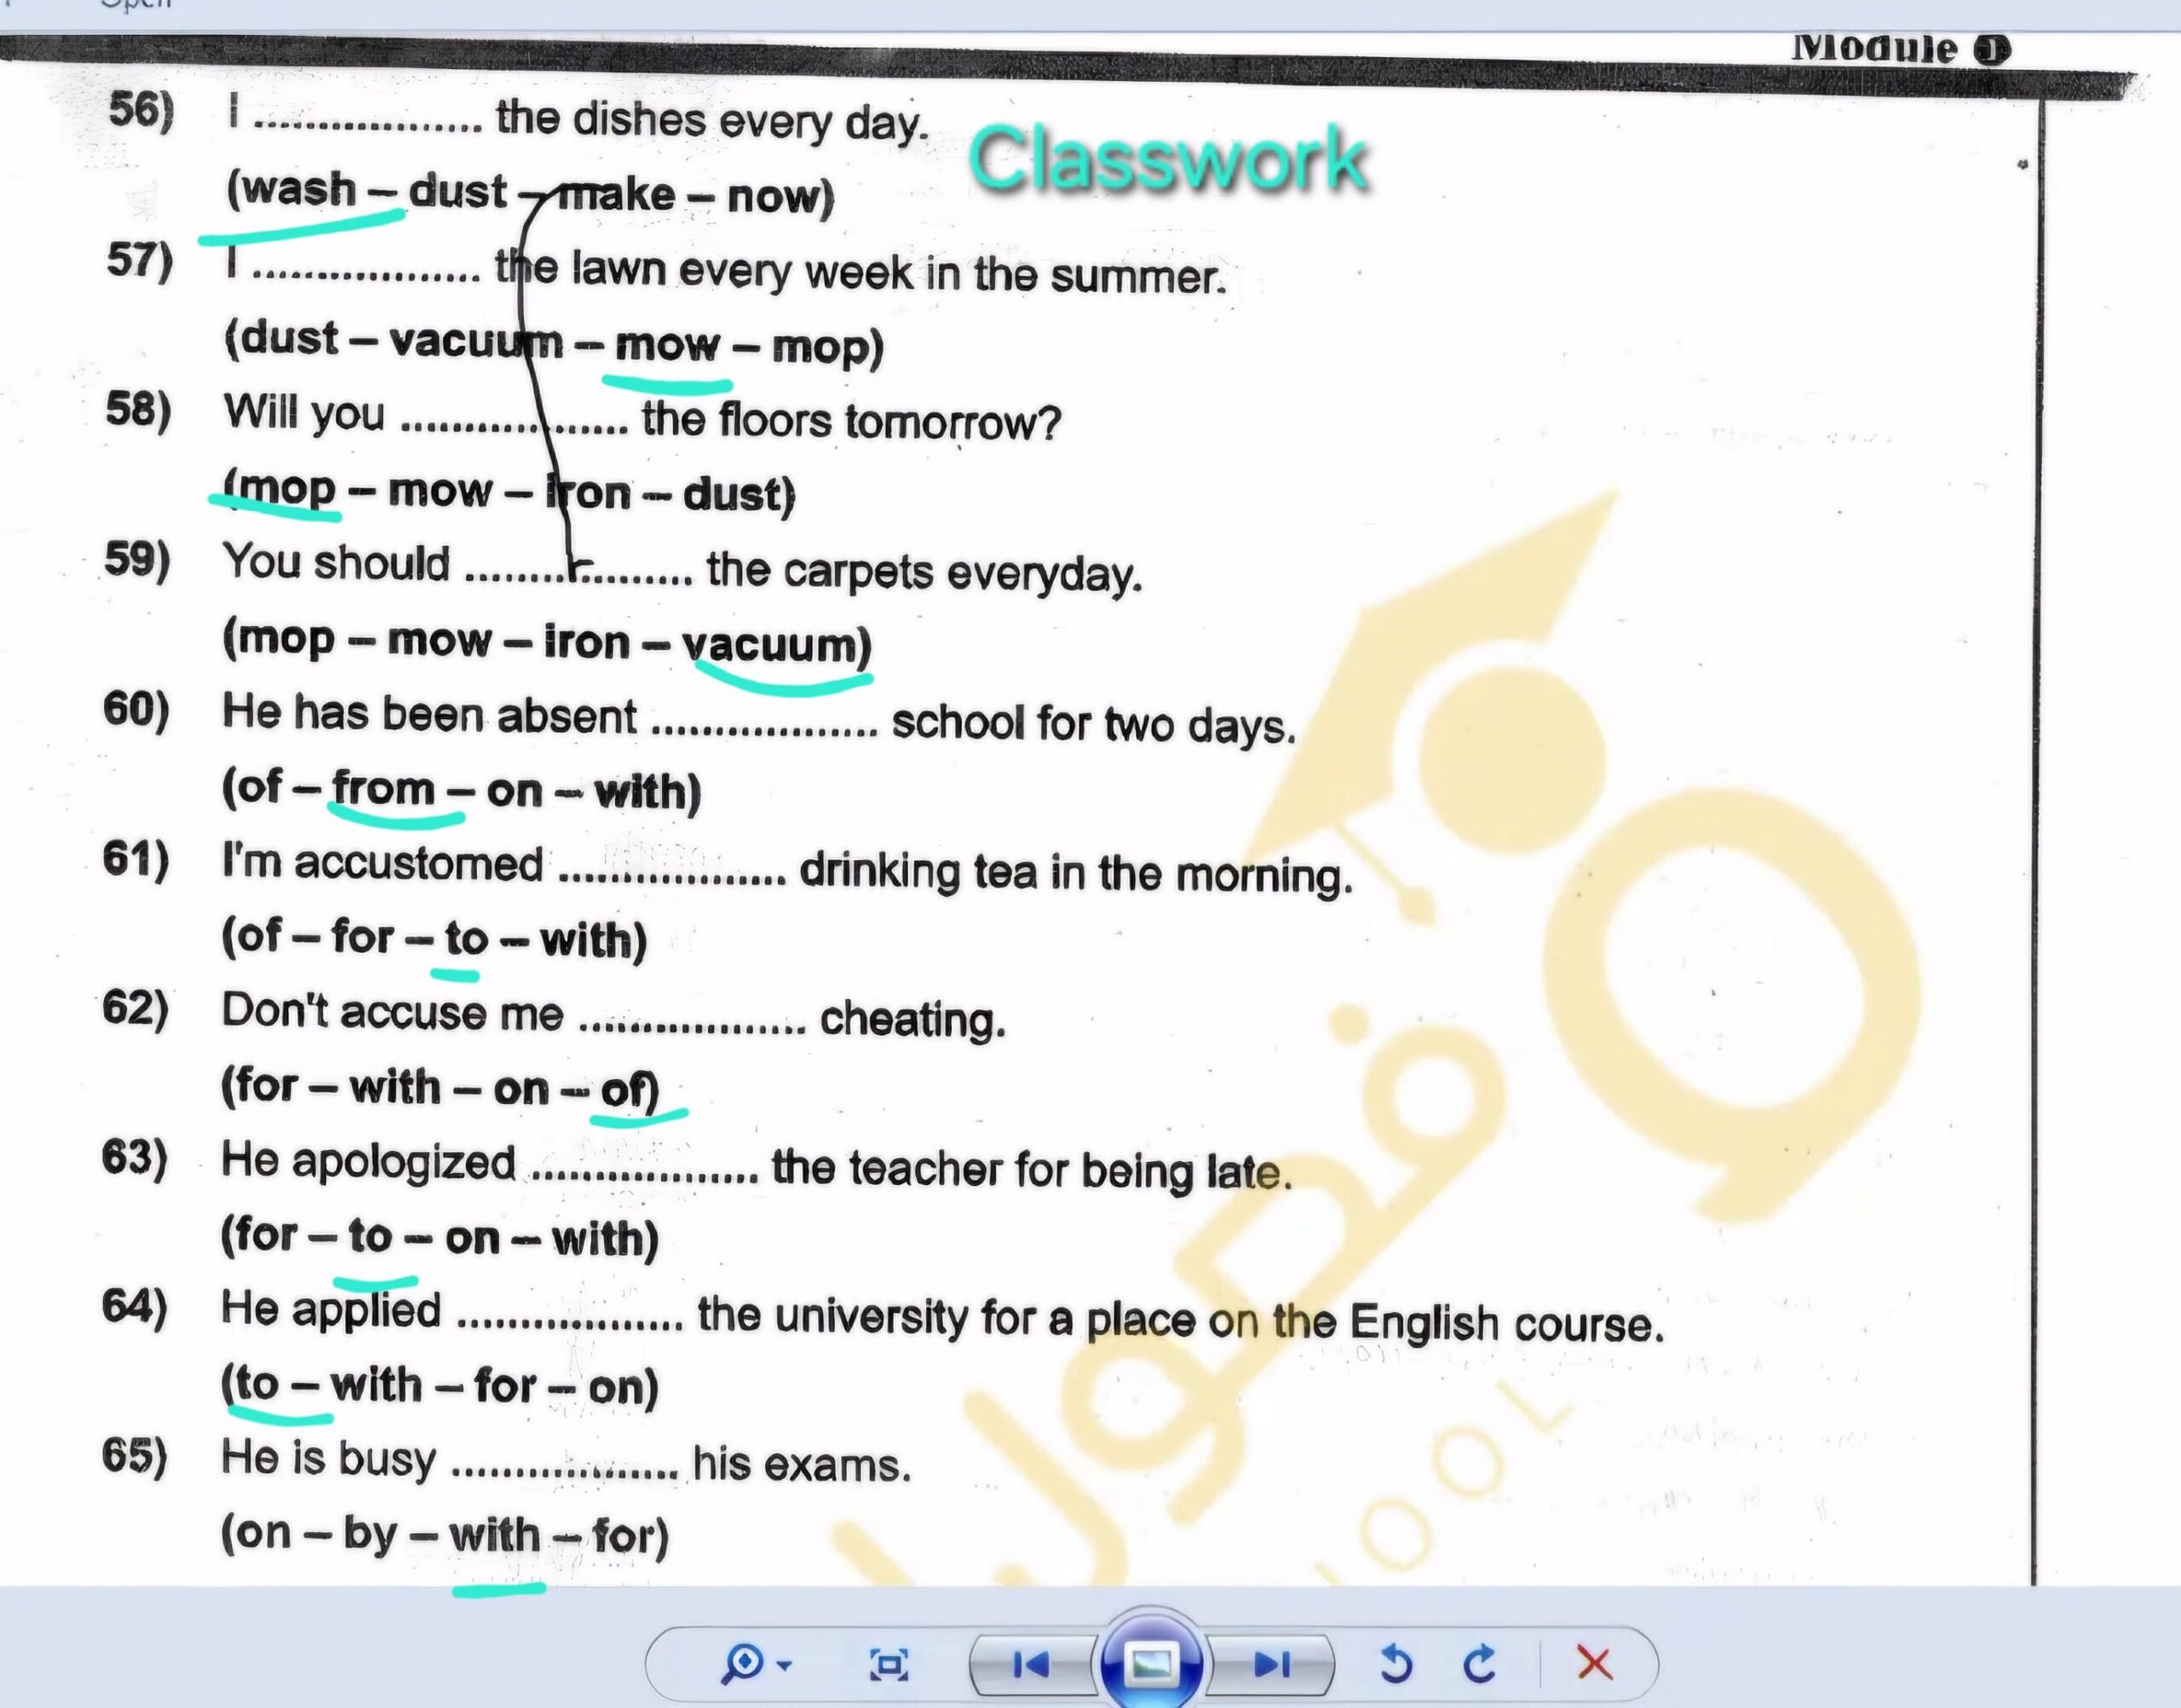Click "the lawn every week in the summer."

[861, 272]
